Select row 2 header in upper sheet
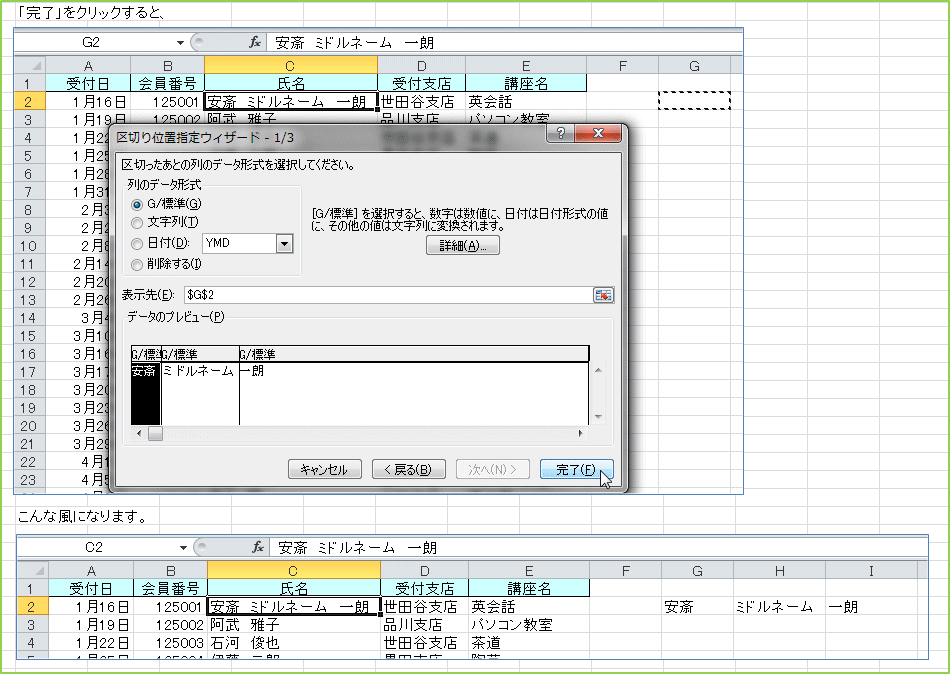The height and width of the screenshot is (674, 950). [30, 101]
